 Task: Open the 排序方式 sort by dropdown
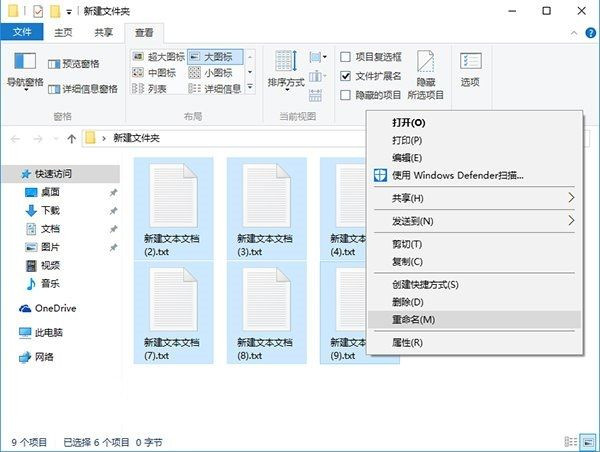[x=285, y=82]
